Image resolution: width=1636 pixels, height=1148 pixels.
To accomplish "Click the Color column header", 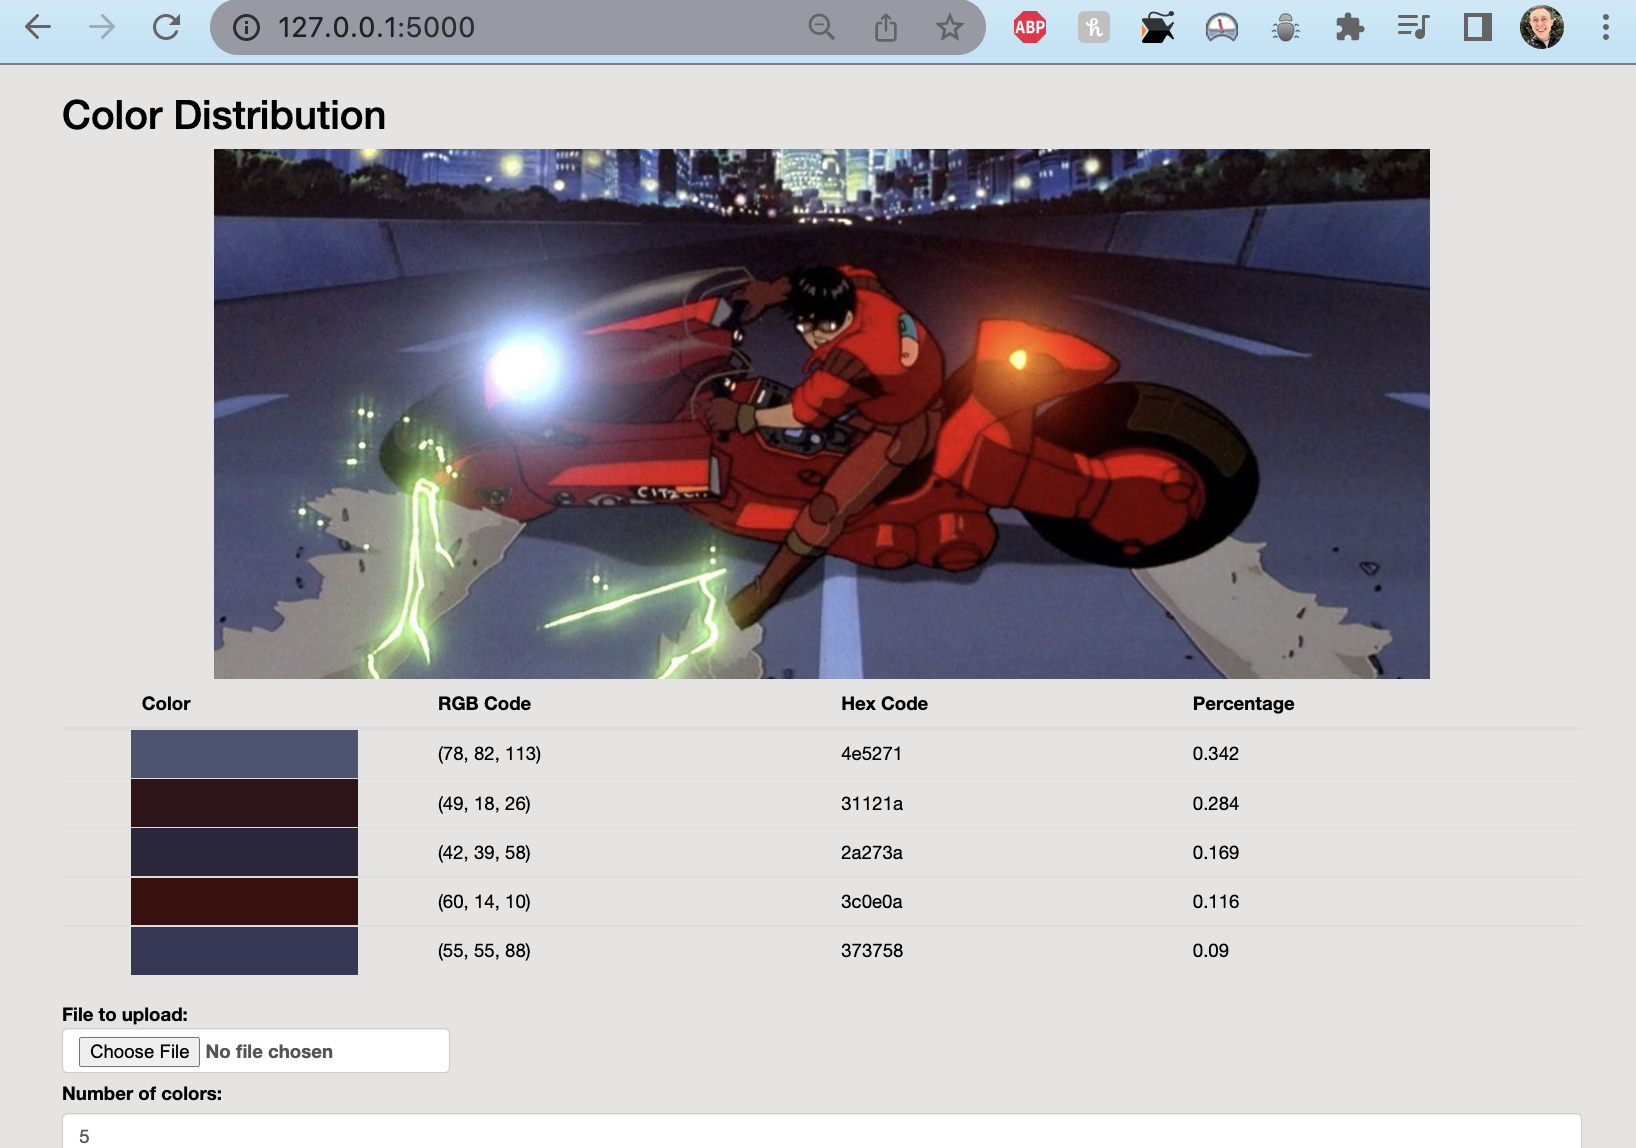I will [x=166, y=704].
